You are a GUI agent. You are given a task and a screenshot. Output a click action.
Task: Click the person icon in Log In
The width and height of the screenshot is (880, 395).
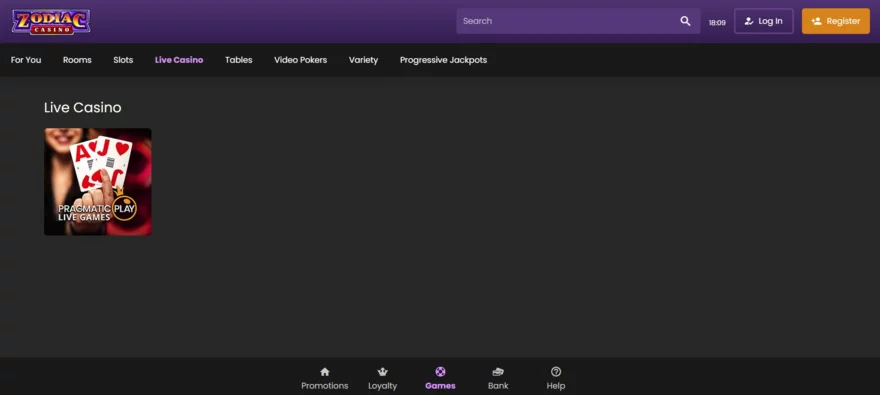click(x=749, y=21)
